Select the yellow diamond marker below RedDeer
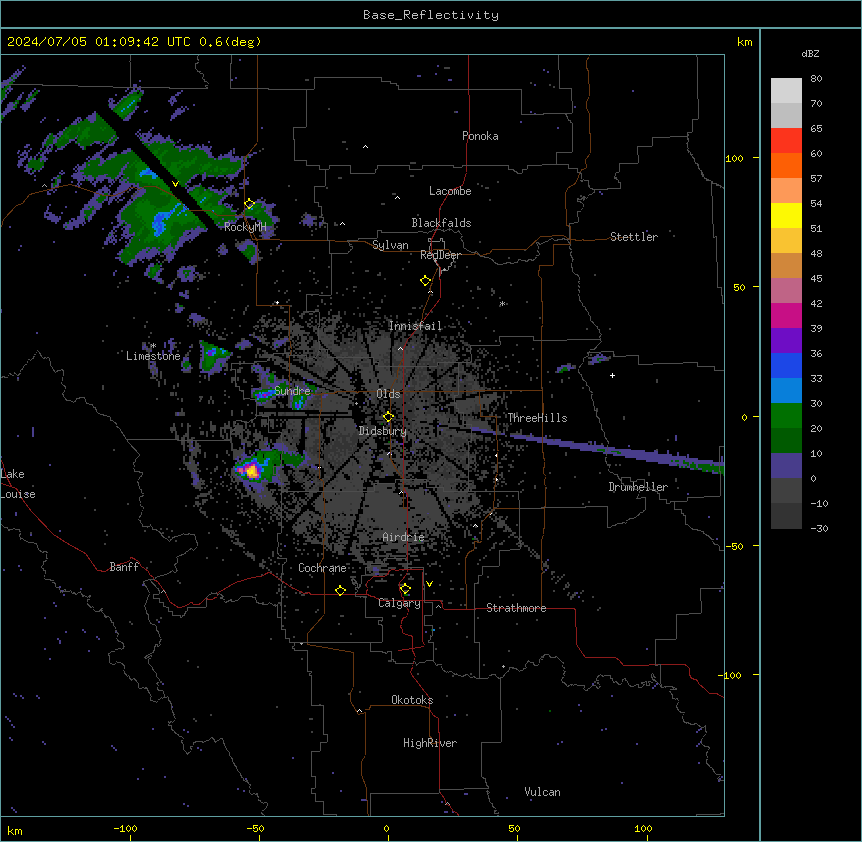The width and height of the screenshot is (862, 842). click(426, 281)
